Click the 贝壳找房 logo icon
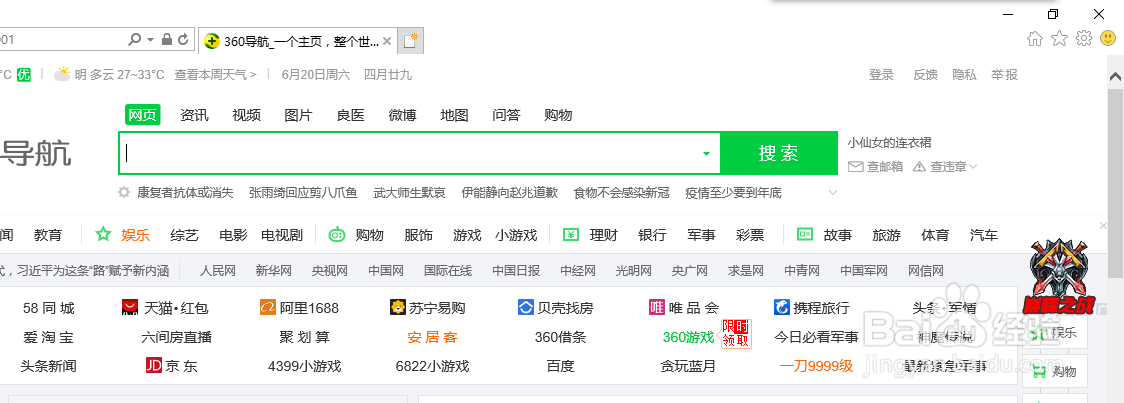1124x403 pixels. coord(526,308)
